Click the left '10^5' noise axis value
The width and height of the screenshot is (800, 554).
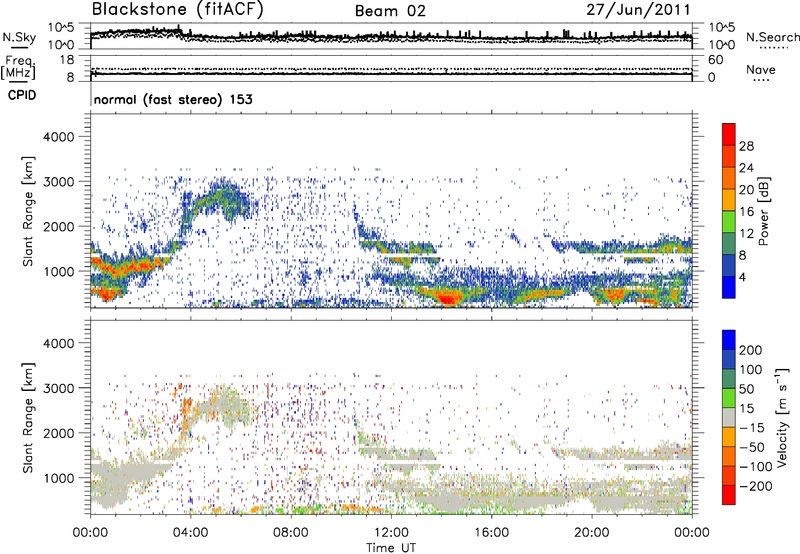tap(61, 27)
